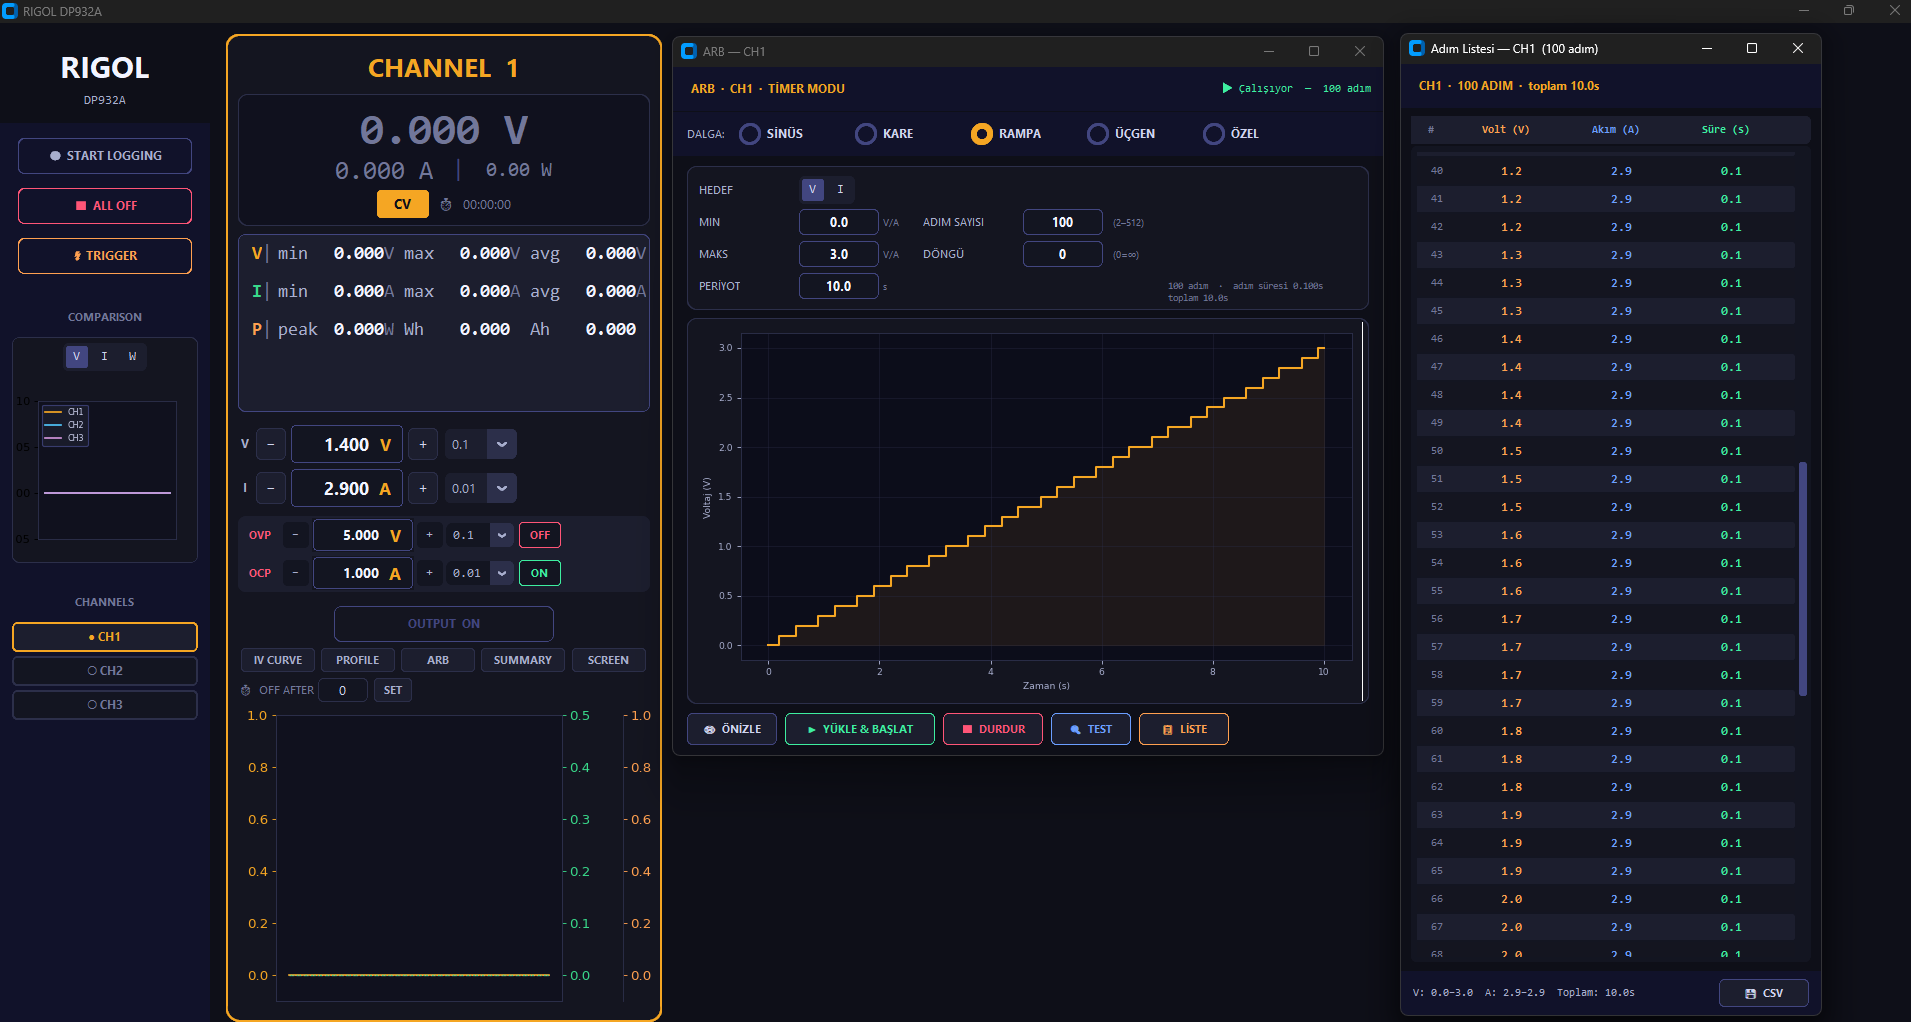Click the ÖNİZLE preview eye button
The width and height of the screenshot is (1911, 1022).
pos(732,729)
